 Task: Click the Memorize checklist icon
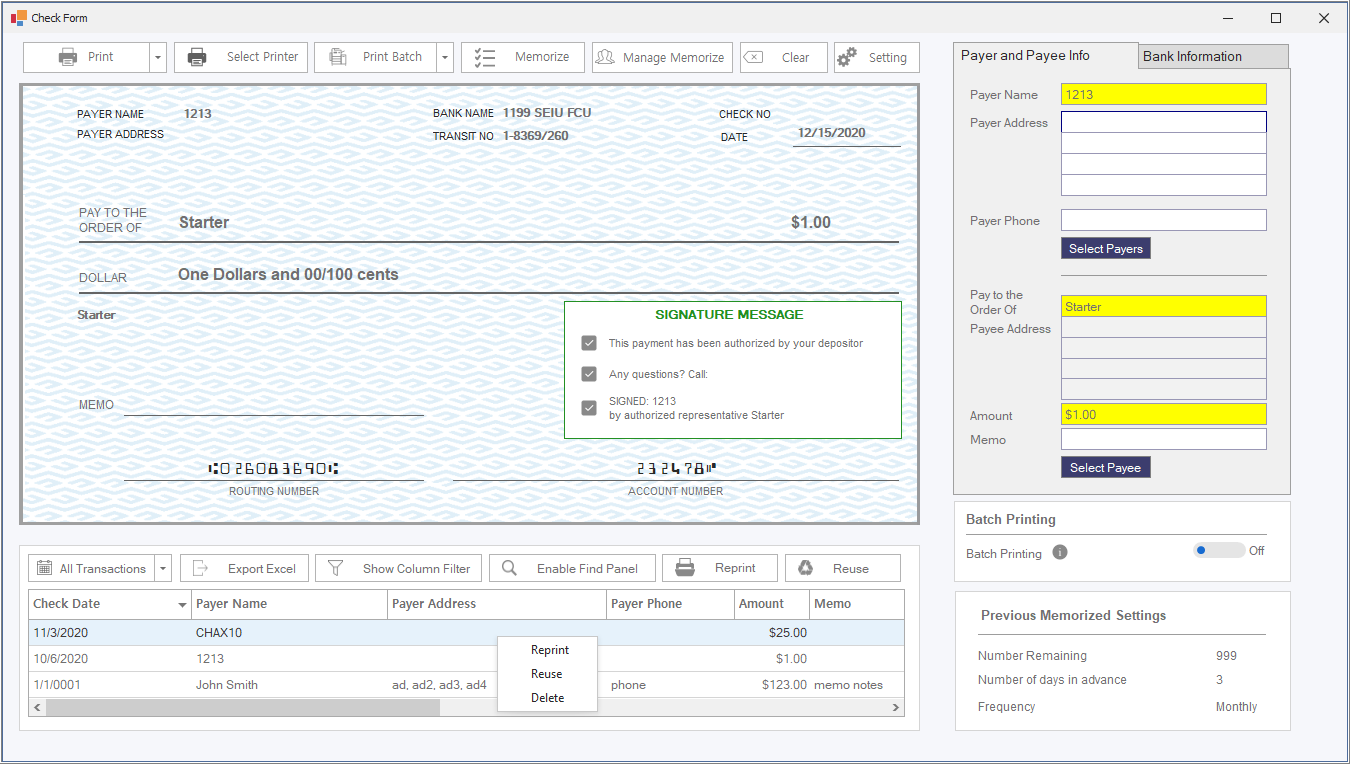click(485, 57)
